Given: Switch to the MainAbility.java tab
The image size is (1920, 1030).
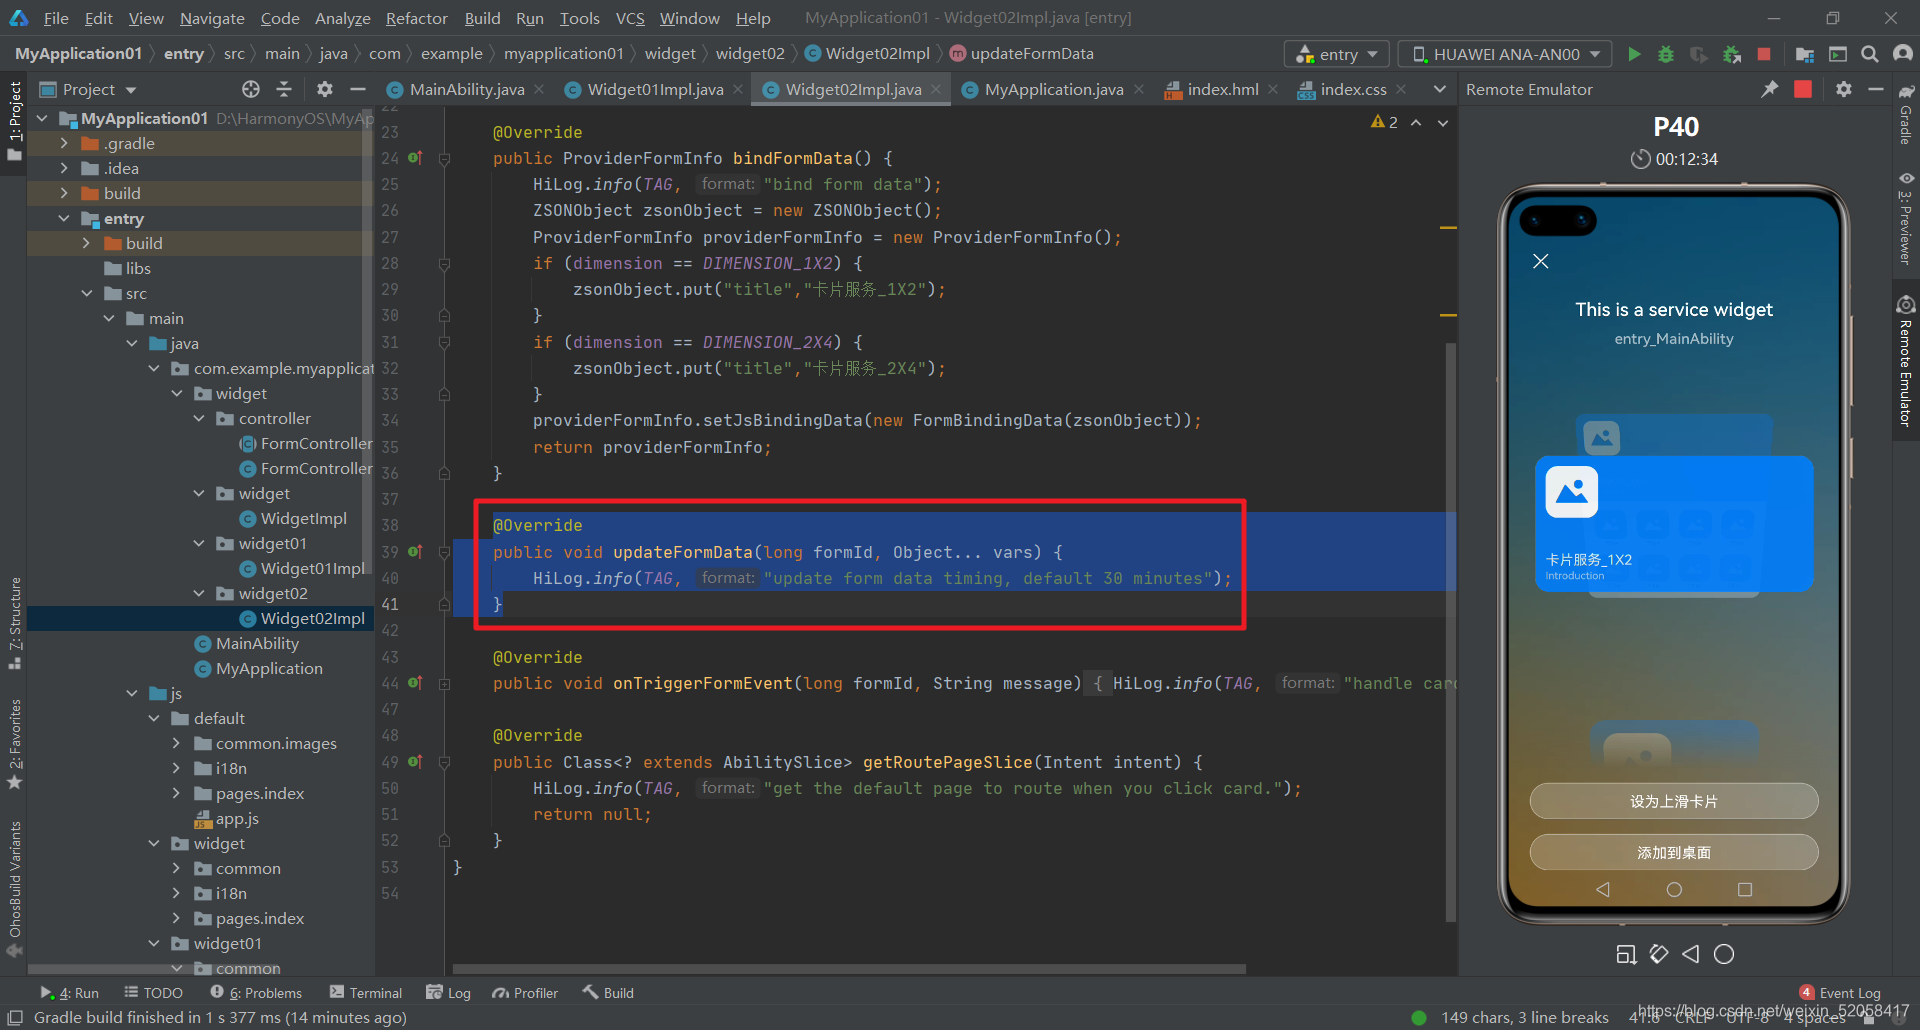Looking at the screenshot, I should point(466,89).
